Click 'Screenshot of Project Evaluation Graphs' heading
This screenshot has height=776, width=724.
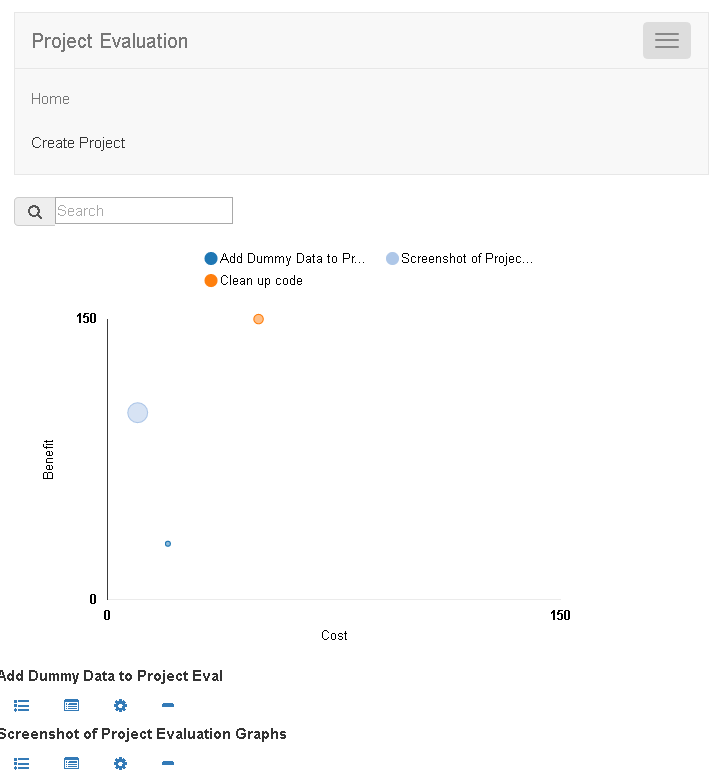tap(142, 734)
